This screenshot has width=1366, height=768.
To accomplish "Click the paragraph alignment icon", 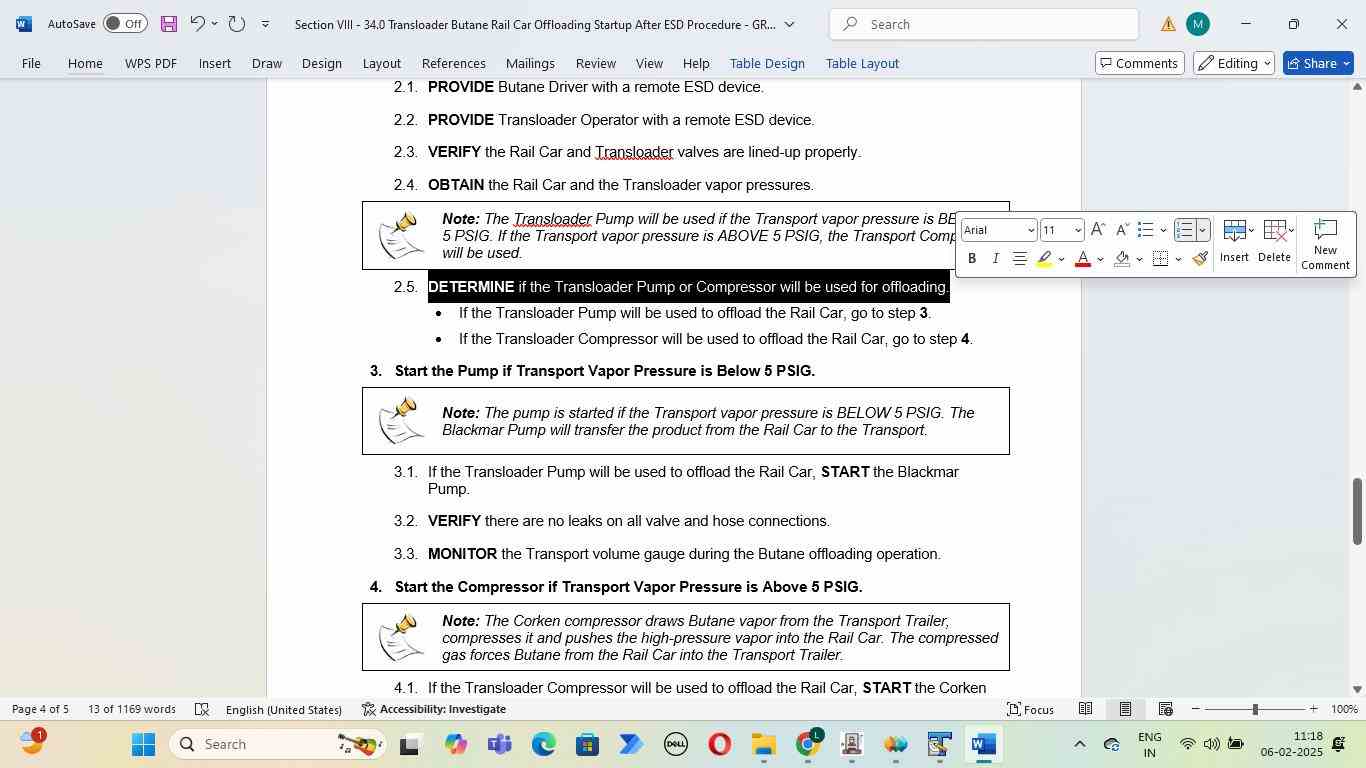I will point(1019,259).
